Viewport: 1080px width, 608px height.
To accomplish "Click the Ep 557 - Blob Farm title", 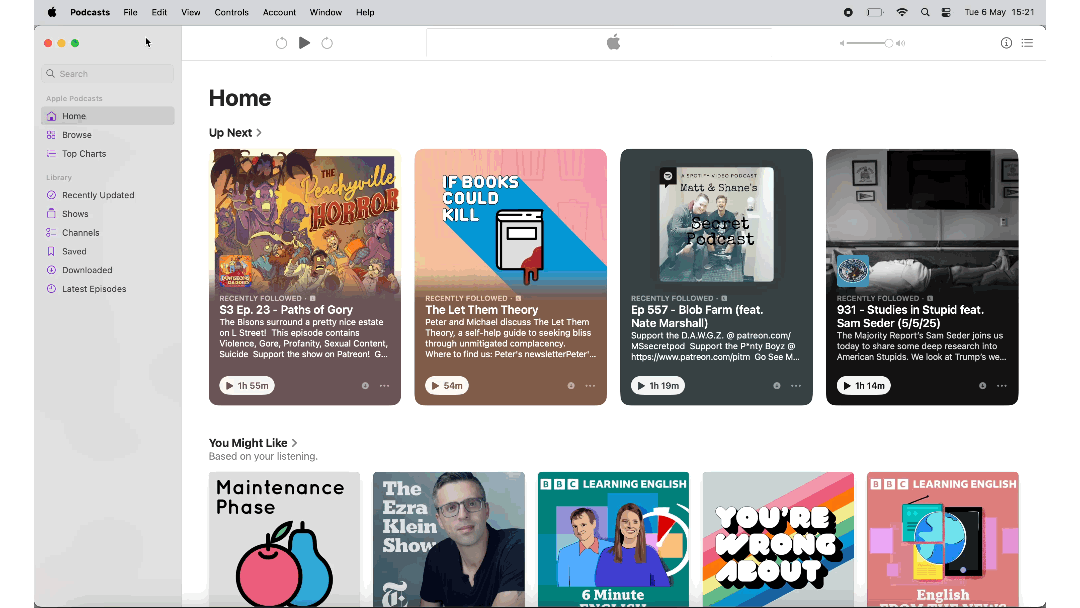I will [x=697, y=317].
